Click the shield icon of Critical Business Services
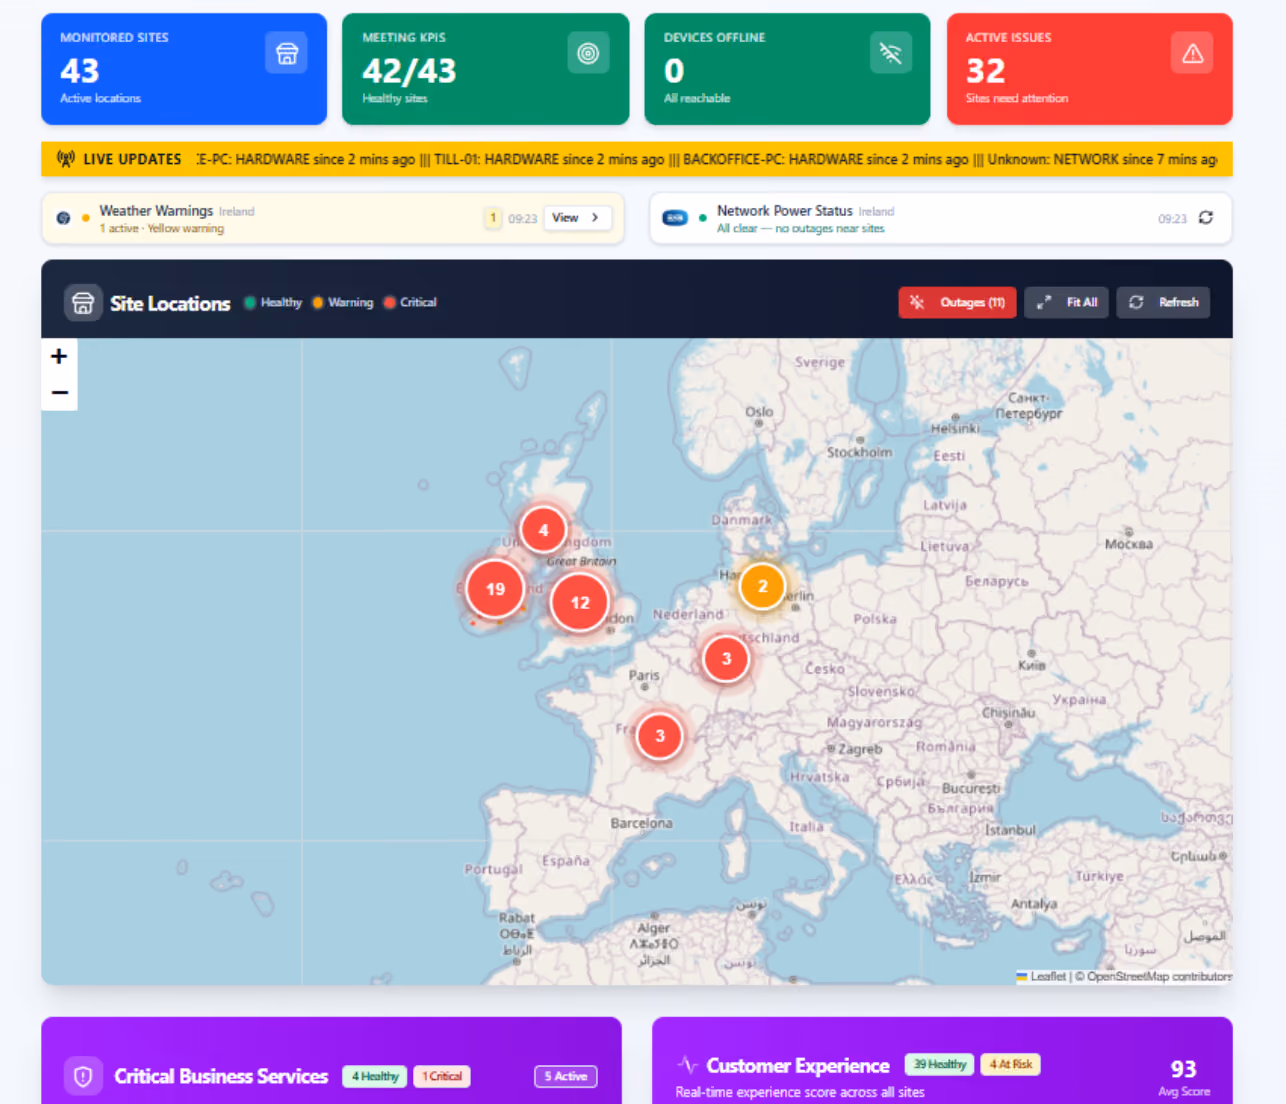Viewport: 1286px width, 1104px height. [83, 1076]
